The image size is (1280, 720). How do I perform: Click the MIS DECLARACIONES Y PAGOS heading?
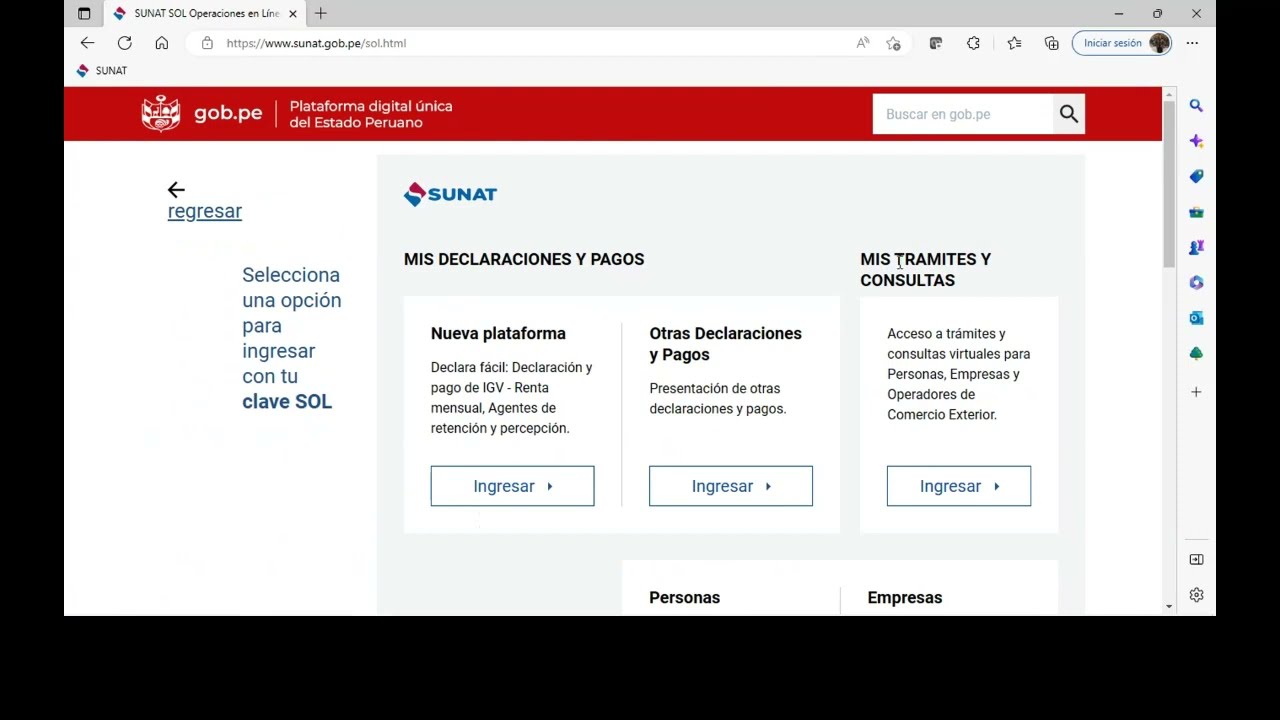(x=524, y=259)
